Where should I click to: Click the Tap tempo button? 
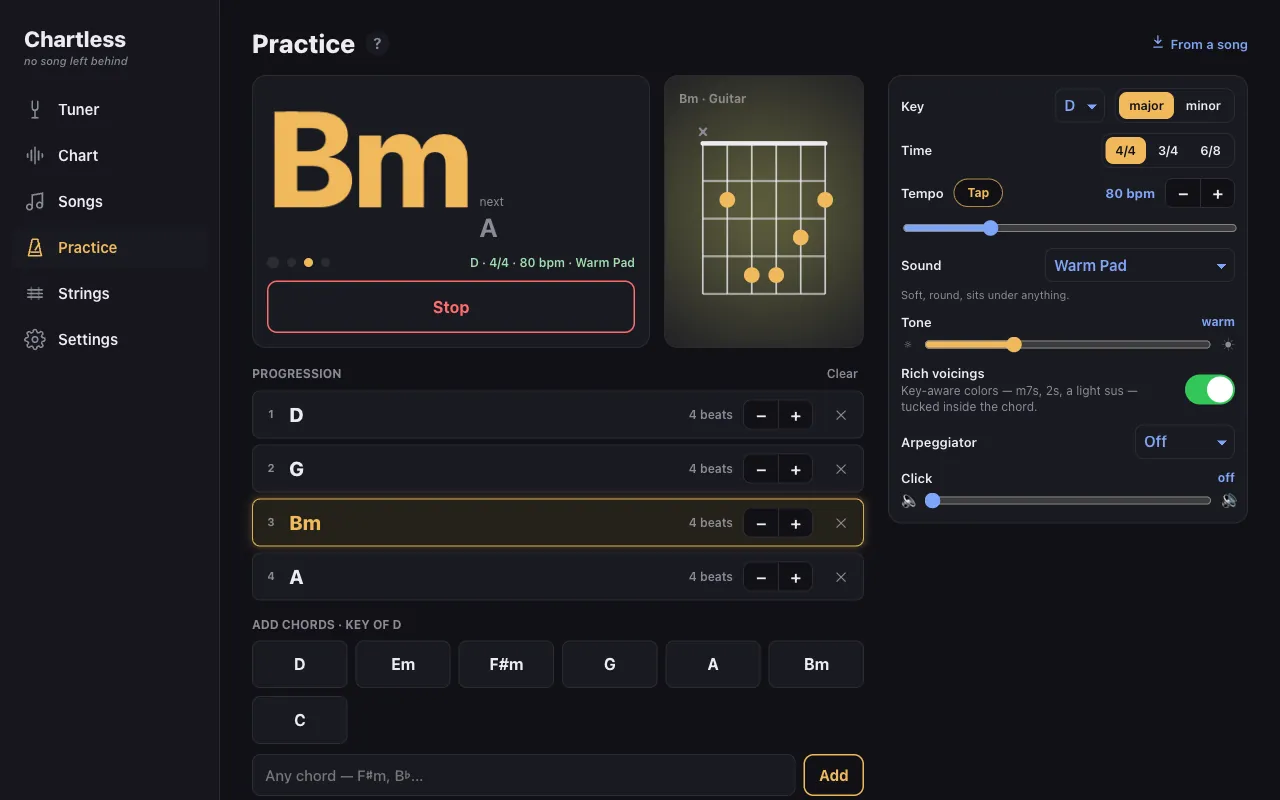point(978,193)
